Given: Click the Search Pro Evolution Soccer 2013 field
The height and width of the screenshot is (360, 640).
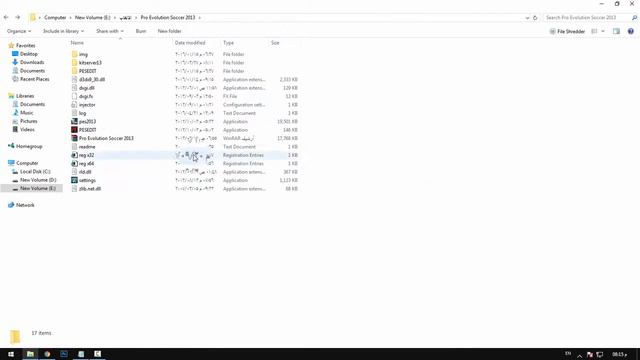Looking at the screenshot, I should (x=587, y=18).
